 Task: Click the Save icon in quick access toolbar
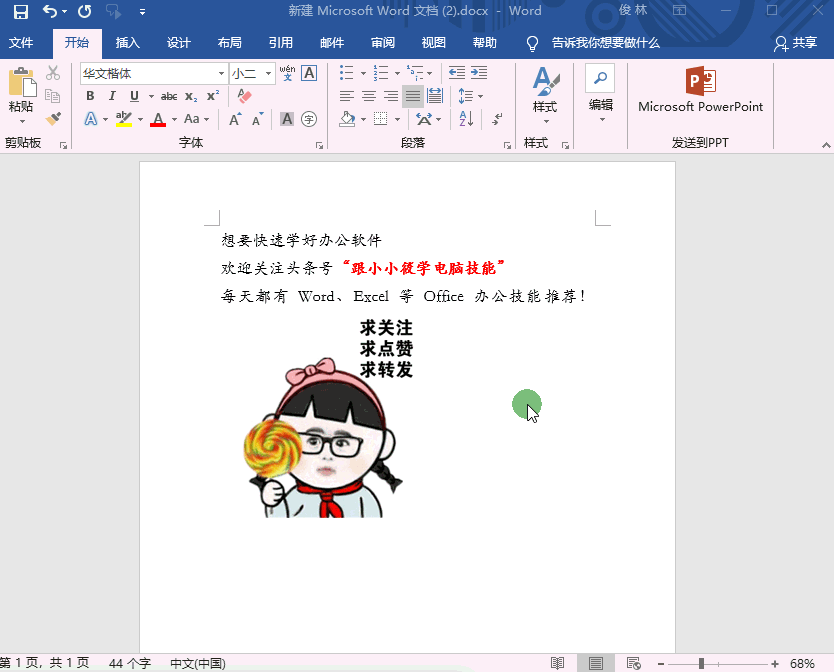(21, 12)
